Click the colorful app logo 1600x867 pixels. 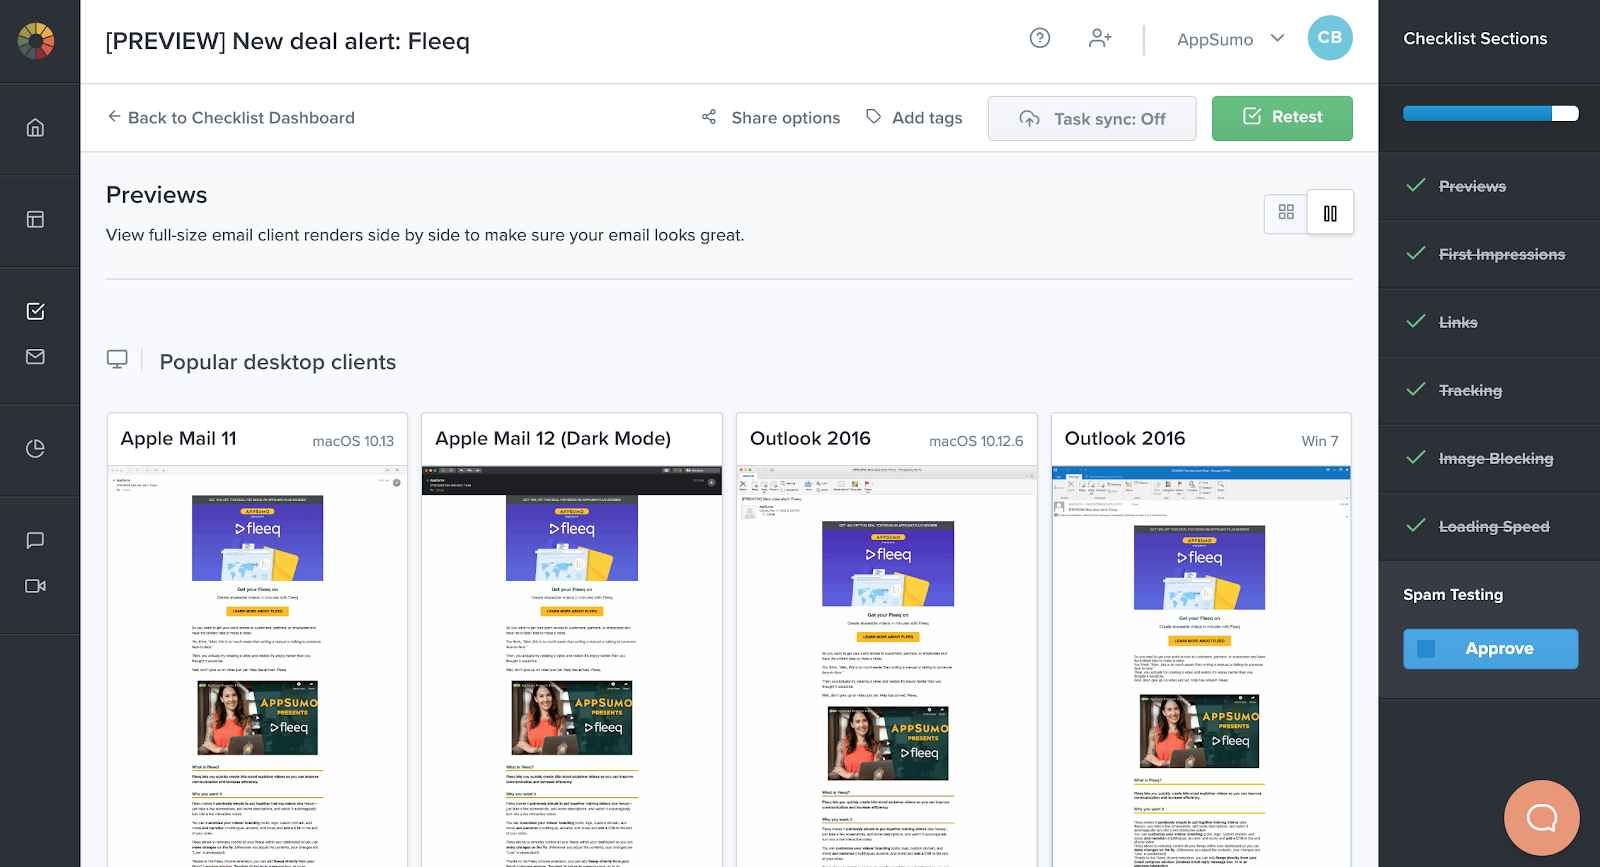pos(36,41)
